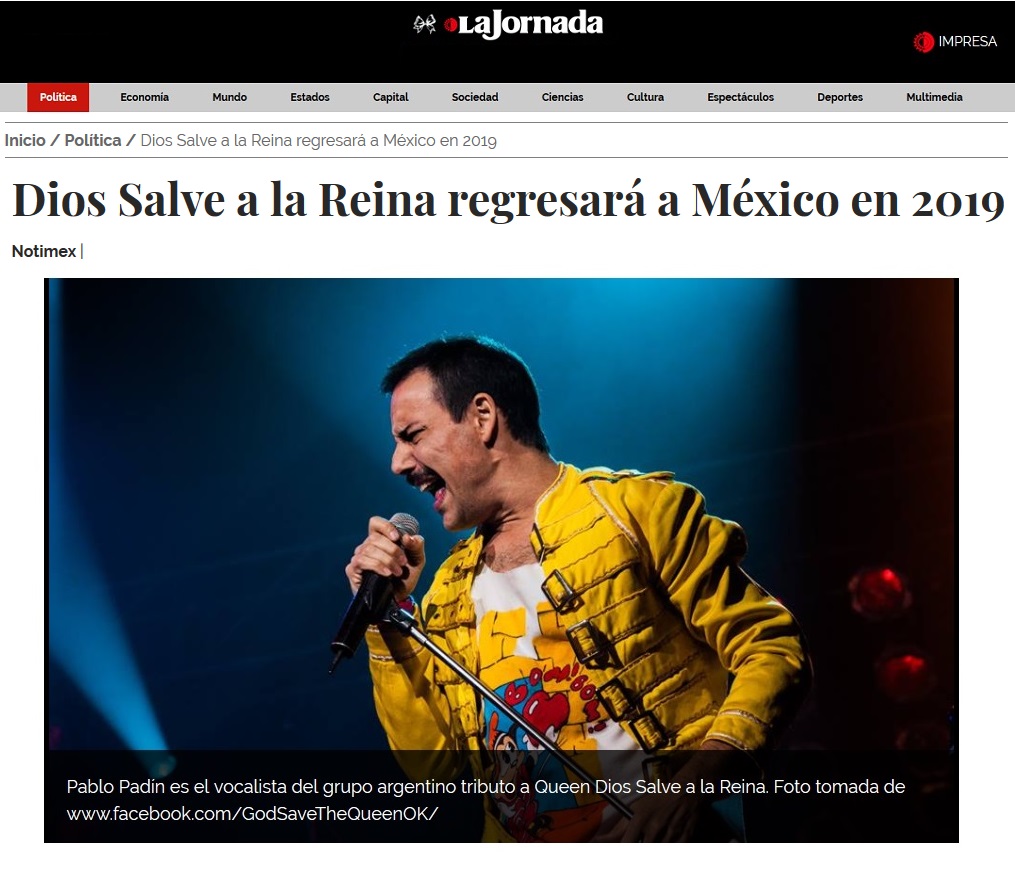Open the Economía section
Image resolution: width=1015 pixels, height=877 pixels.
pos(144,97)
